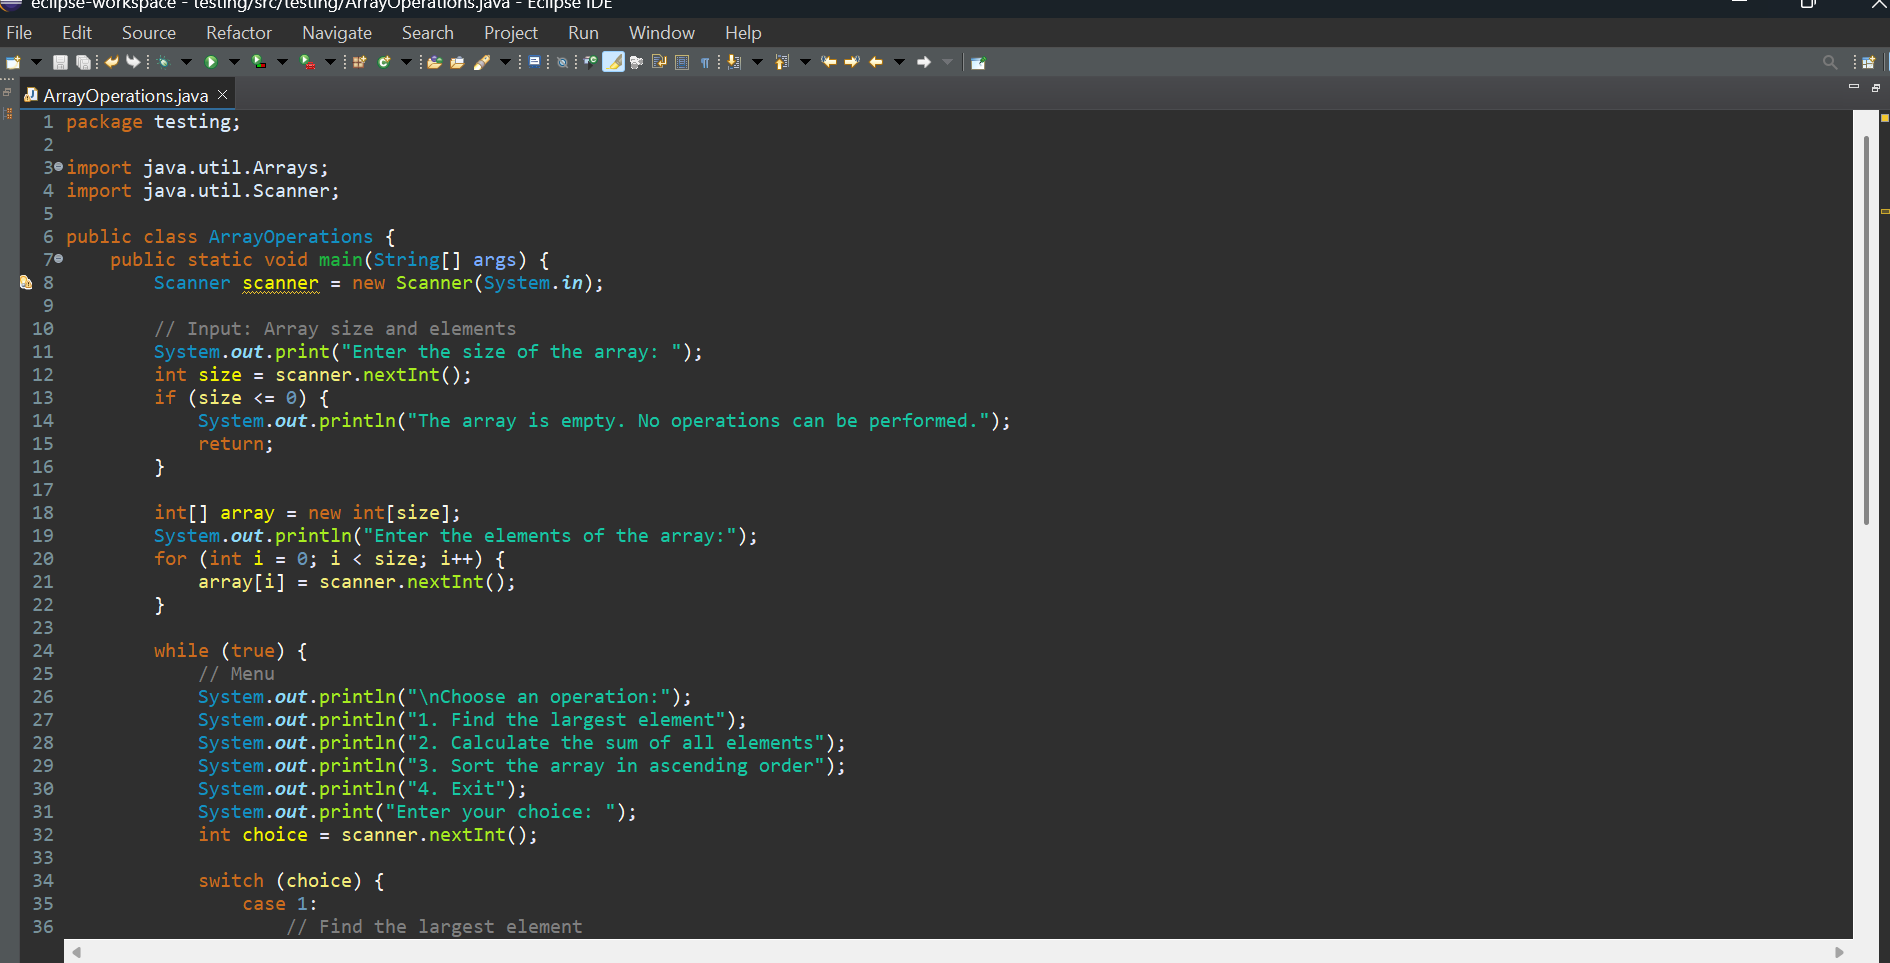Expand the Next Annotation dropdown
This screenshot has height=963, width=1890.
[x=757, y=62]
